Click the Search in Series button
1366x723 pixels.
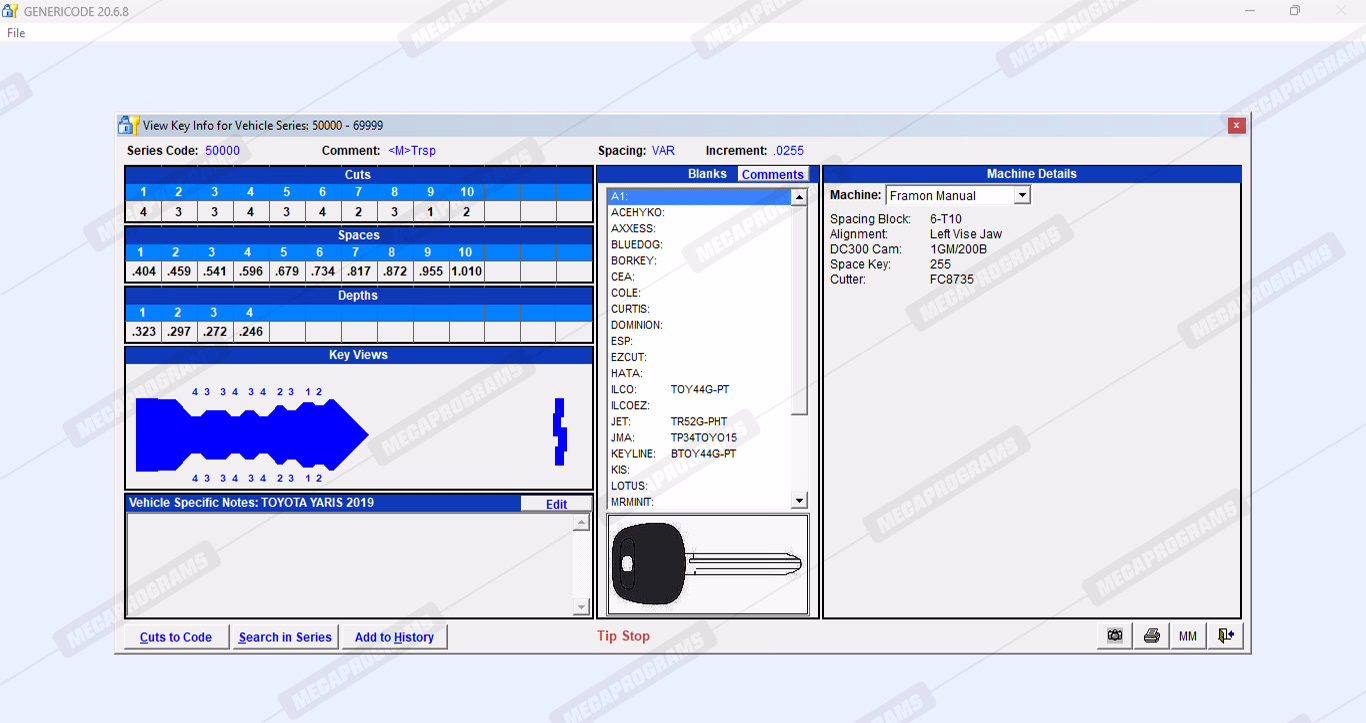tap(285, 637)
